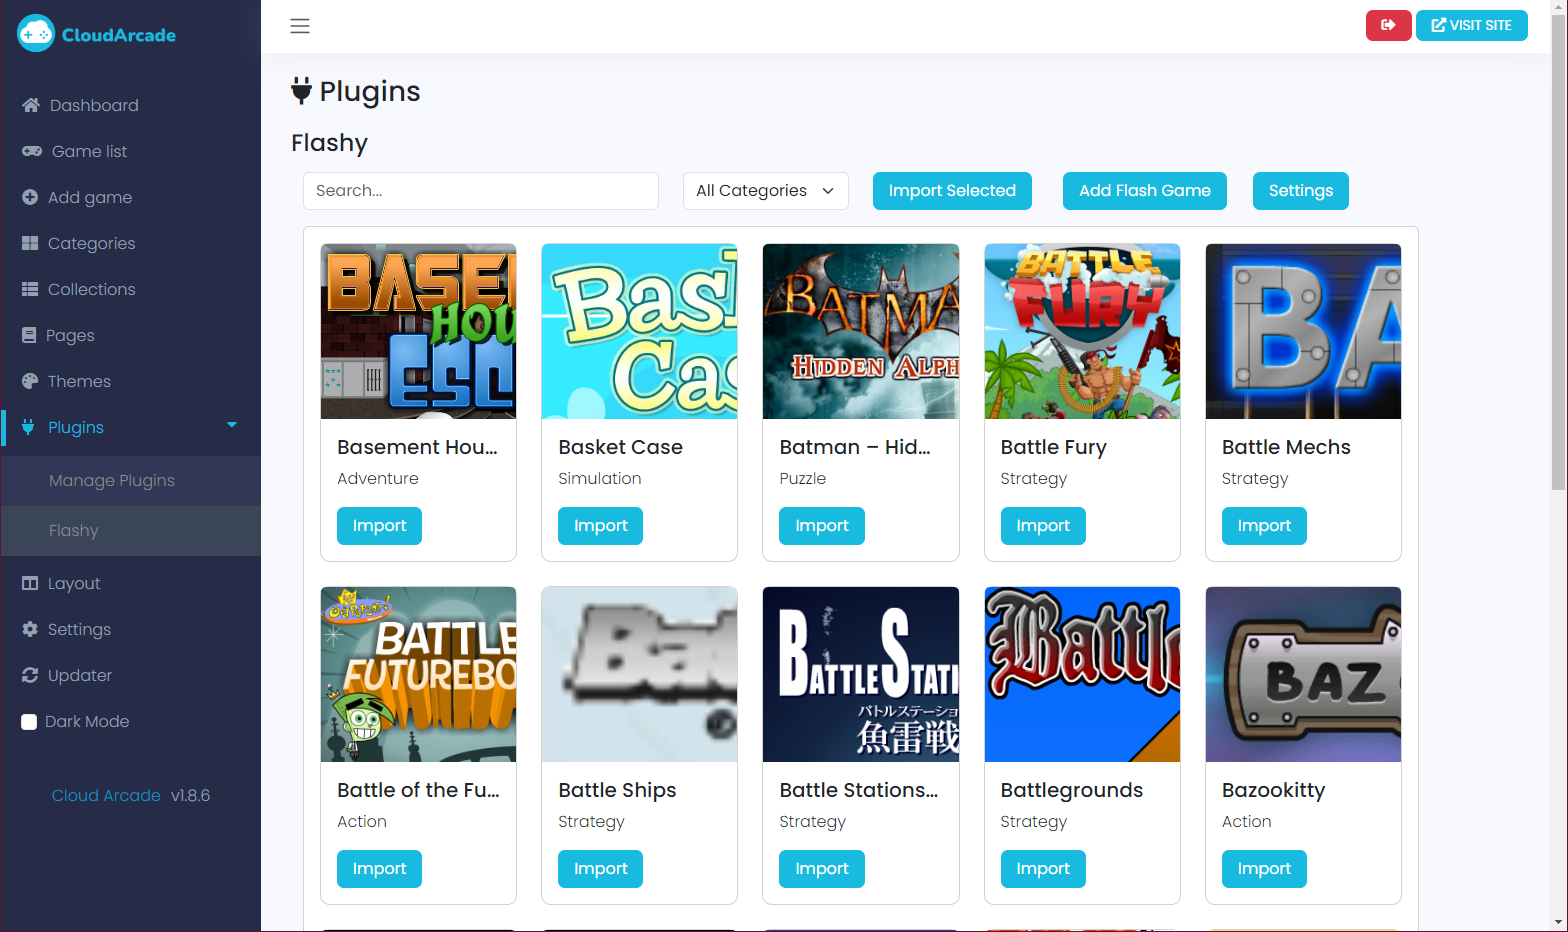Image resolution: width=1568 pixels, height=932 pixels.
Task: Click the red logout icon button
Action: click(x=1388, y=25)
